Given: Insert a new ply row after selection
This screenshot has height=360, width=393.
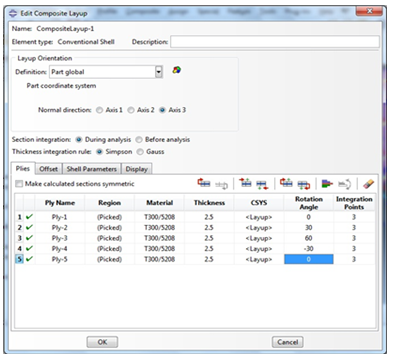Looking at the screenshot, I should [x=262, y=184].
